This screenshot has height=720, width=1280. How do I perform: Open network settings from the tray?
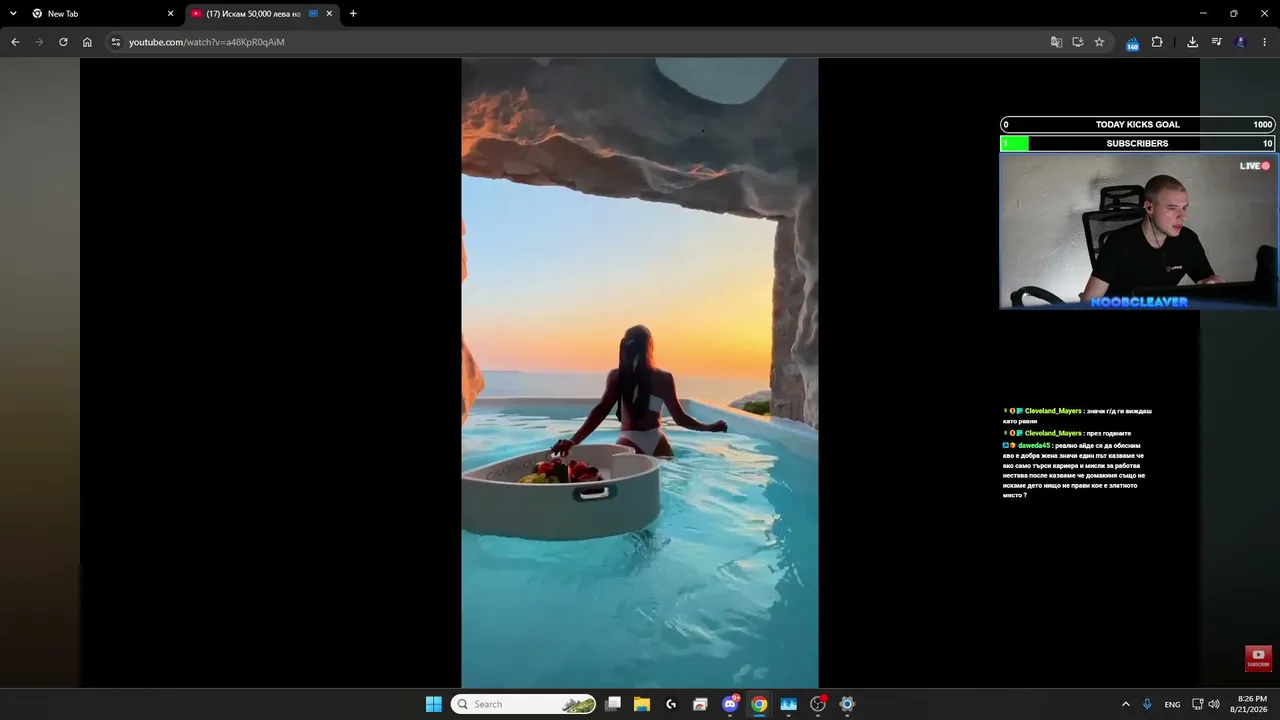coord(1197,704)
